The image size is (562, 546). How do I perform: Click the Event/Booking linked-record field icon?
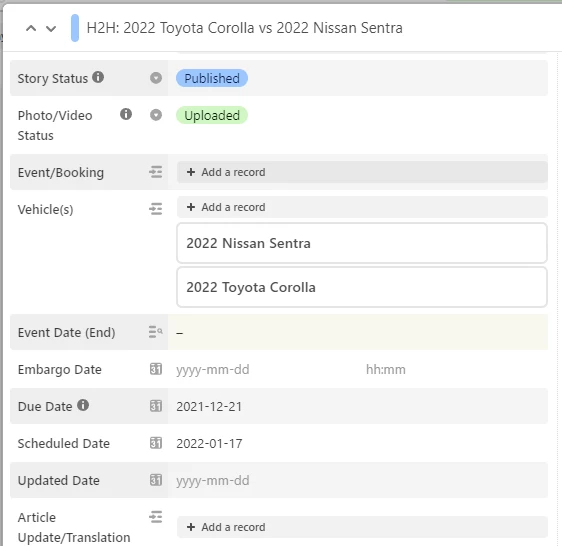[156, 172]
